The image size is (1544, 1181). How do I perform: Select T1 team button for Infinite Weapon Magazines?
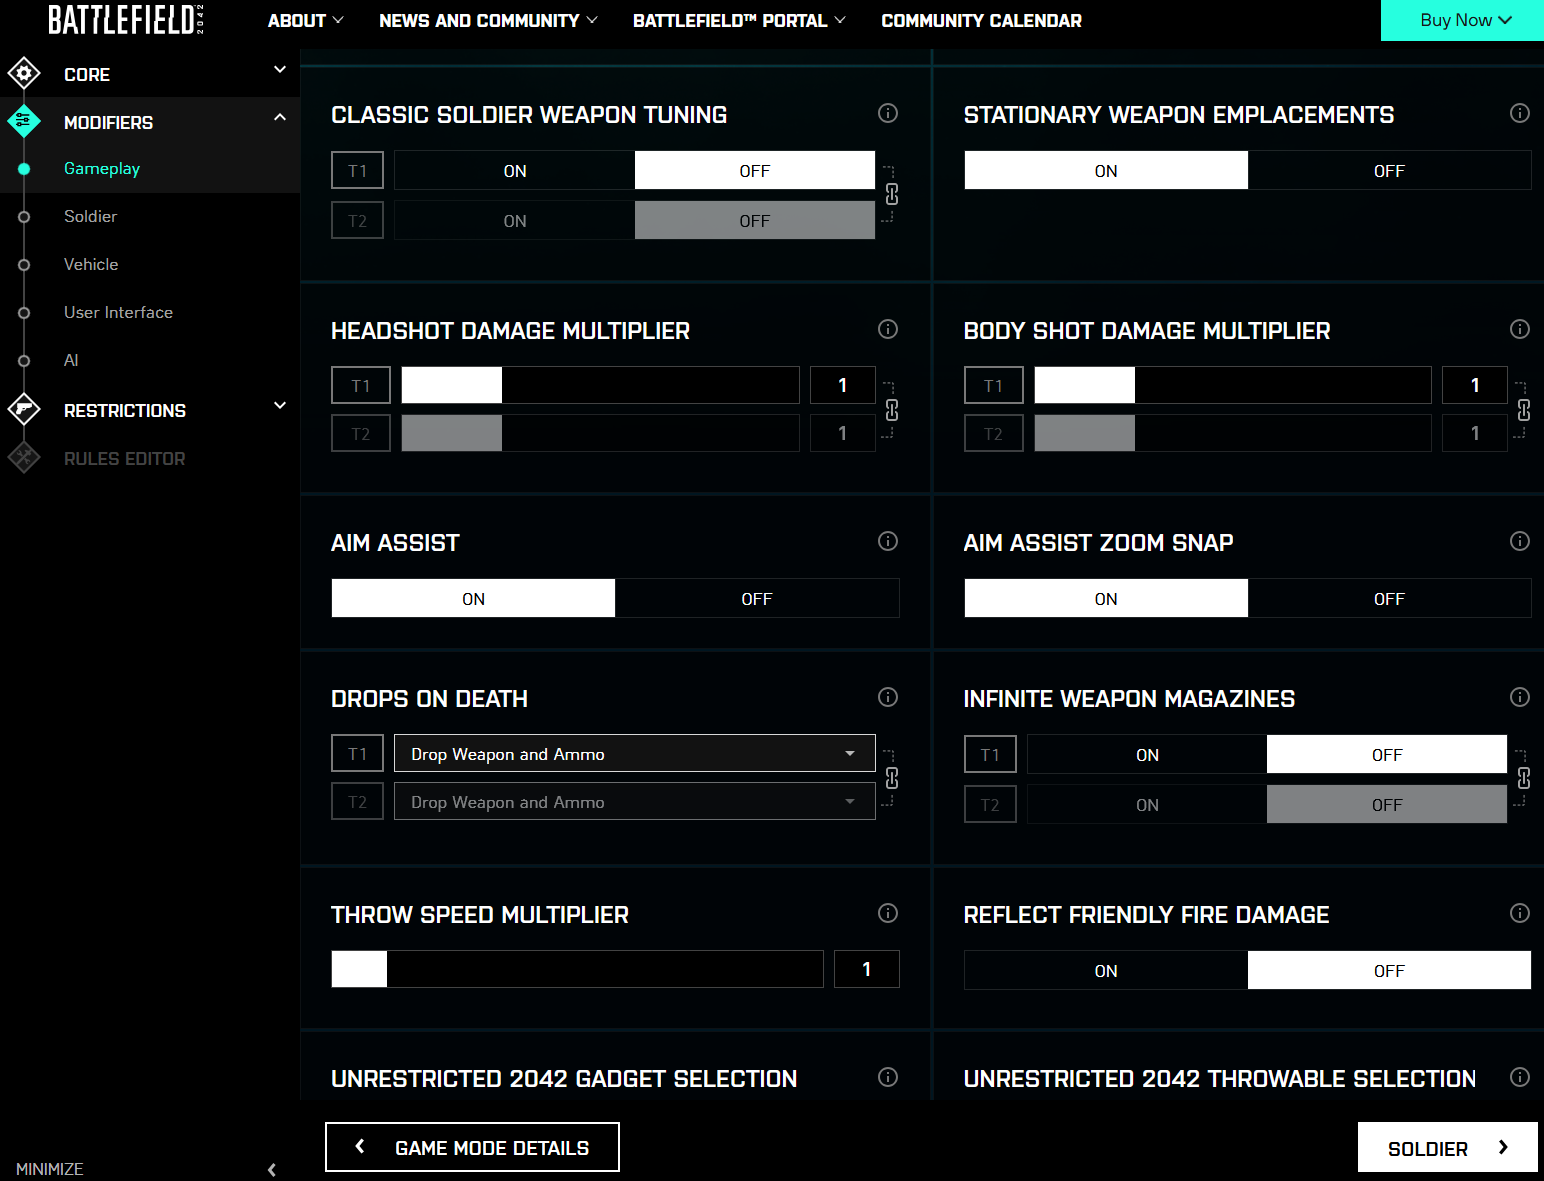(990, 754)
